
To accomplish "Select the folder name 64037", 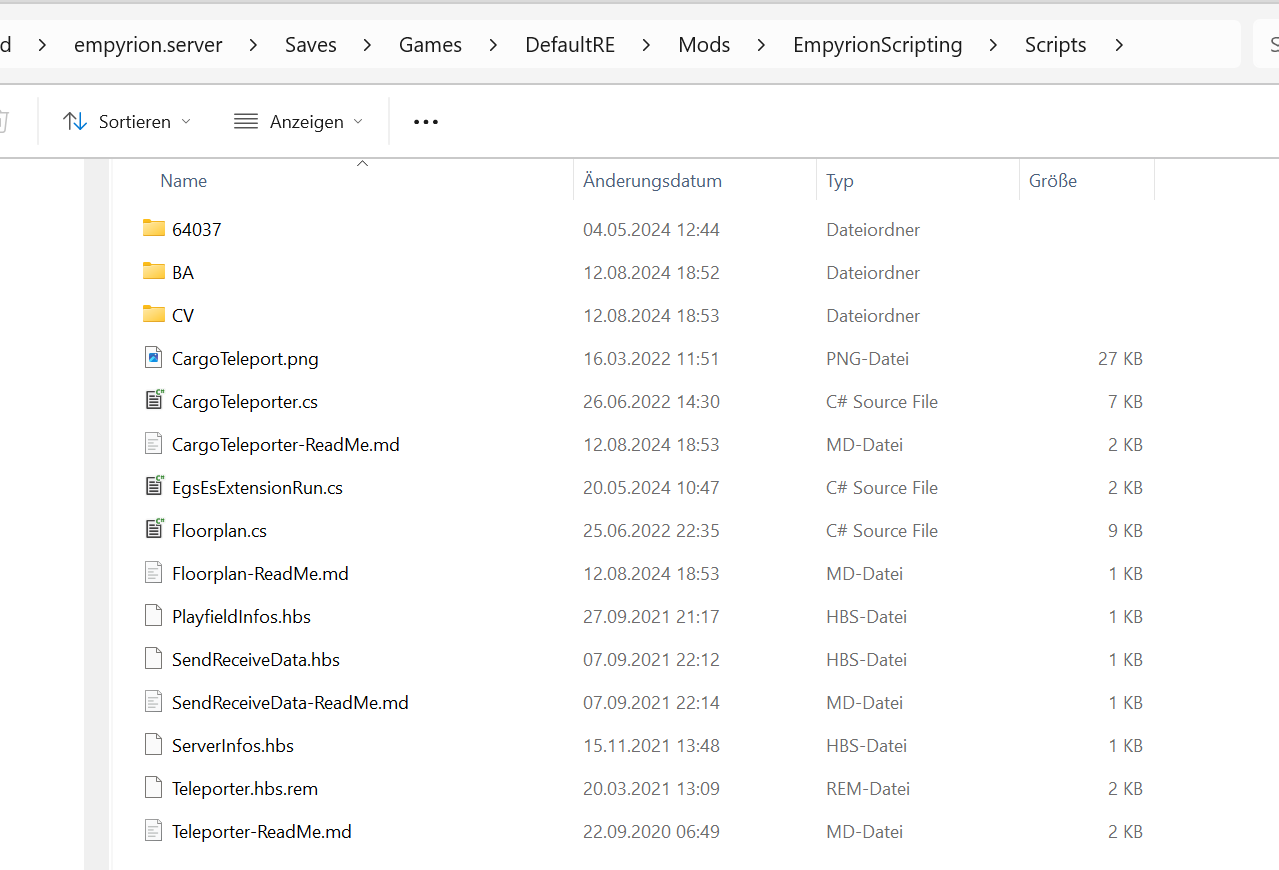I will coord(197,229).
